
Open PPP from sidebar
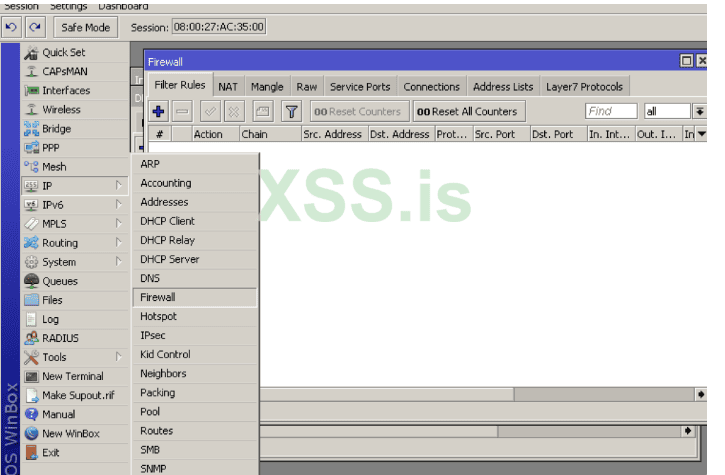(x=75, y=148)
